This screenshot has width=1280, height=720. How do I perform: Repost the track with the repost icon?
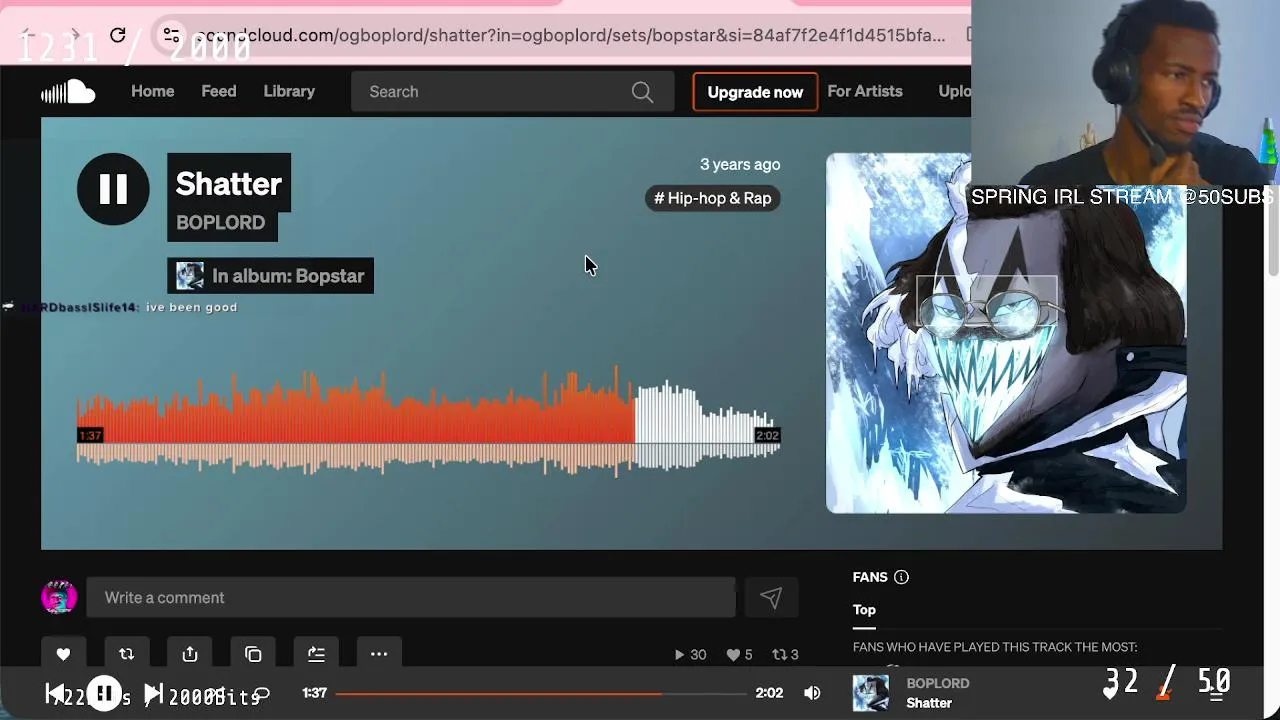[126, 654]
